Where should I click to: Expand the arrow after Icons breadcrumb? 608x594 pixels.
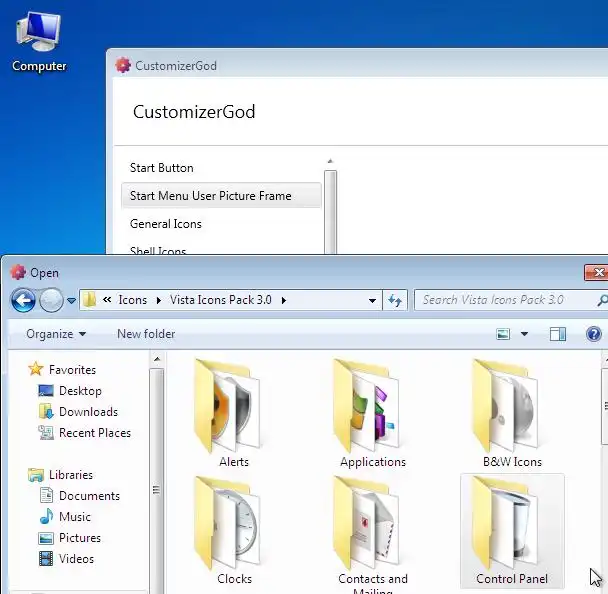[158, 300]
